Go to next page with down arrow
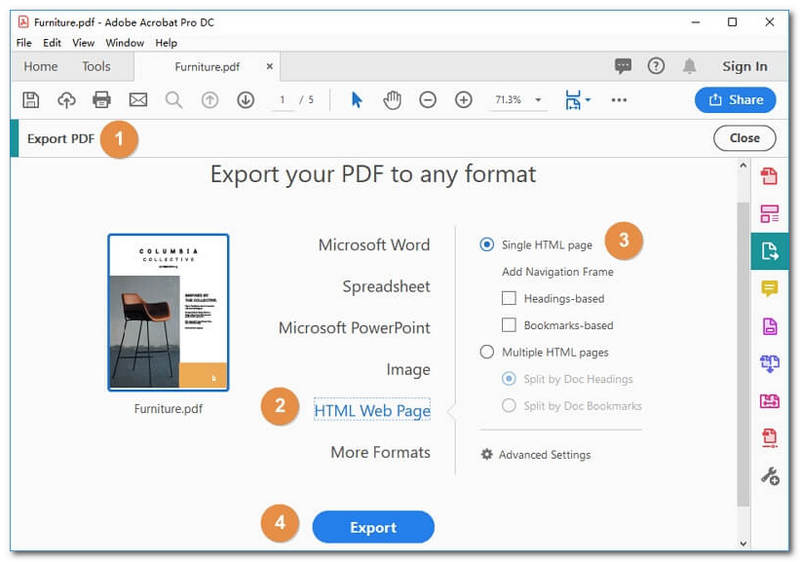800x562 pixels. [x=245, y=100]
